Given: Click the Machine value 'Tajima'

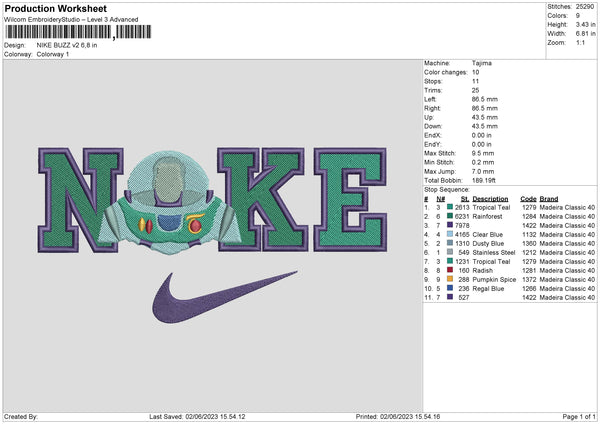Looking at the screenshot, I should 482,63.
